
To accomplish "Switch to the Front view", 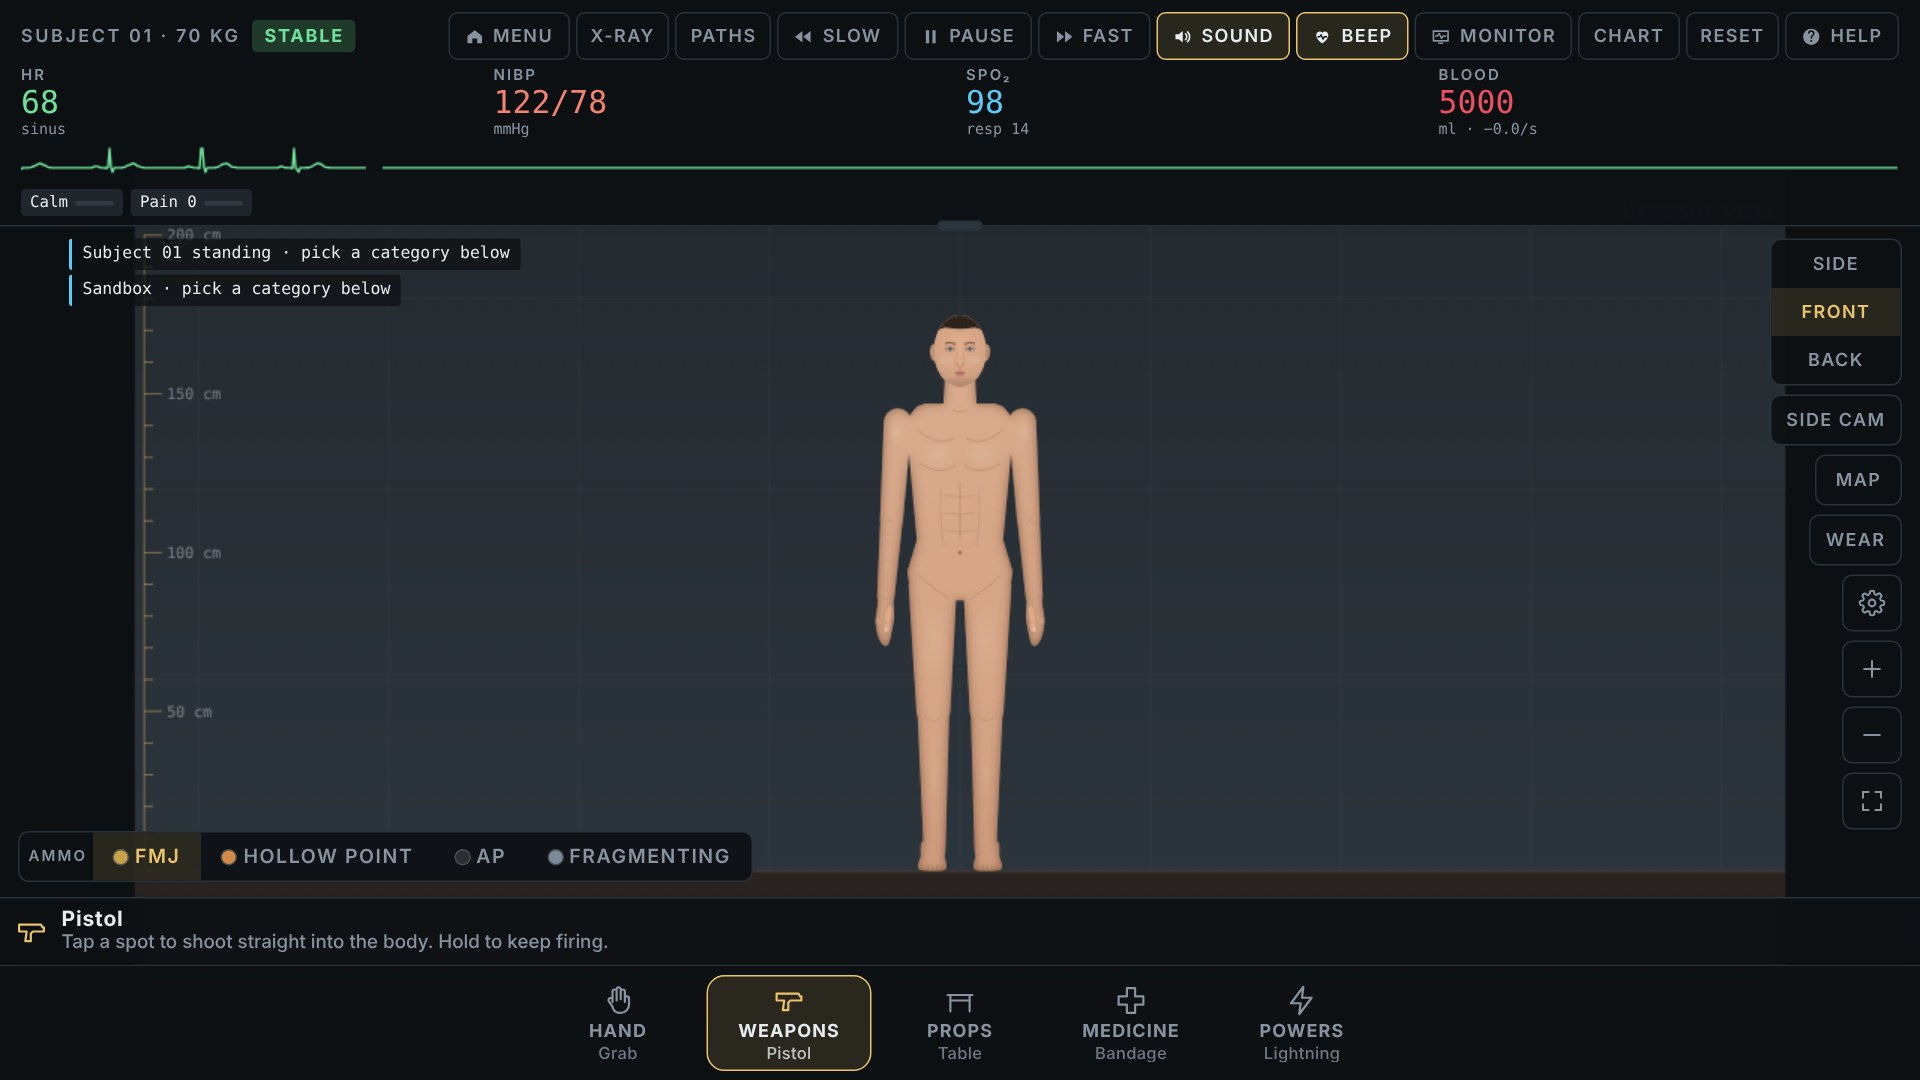I will [1835, 312].
